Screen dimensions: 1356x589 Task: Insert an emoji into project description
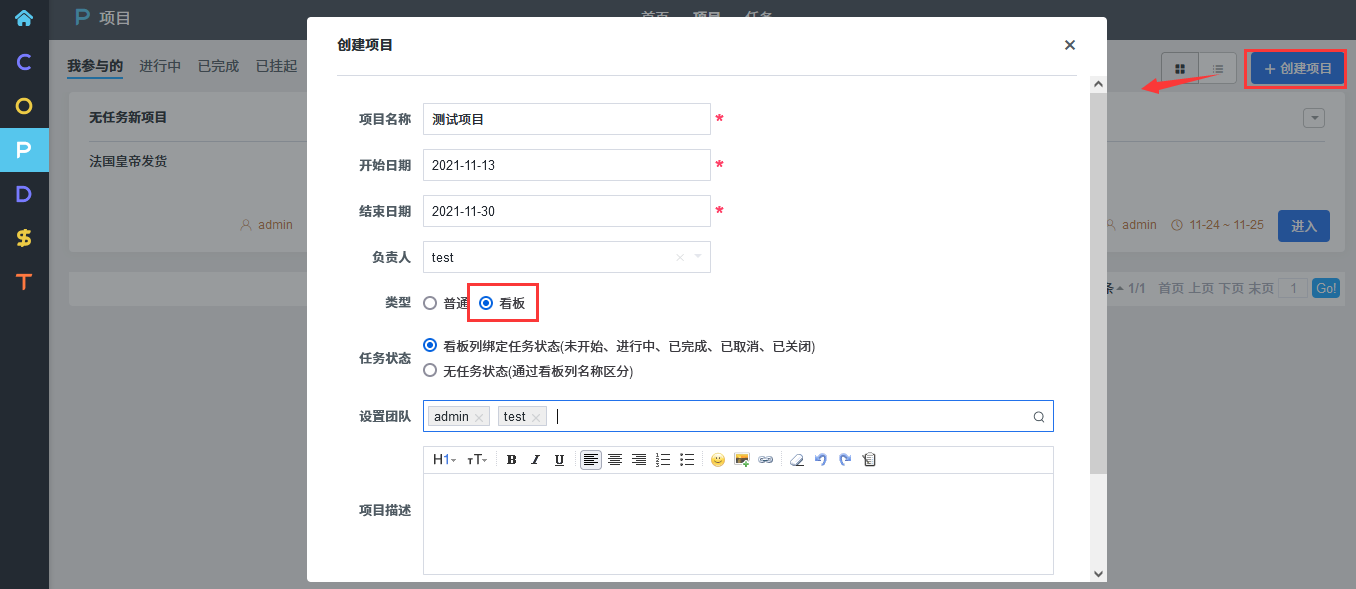click(717, 460)
